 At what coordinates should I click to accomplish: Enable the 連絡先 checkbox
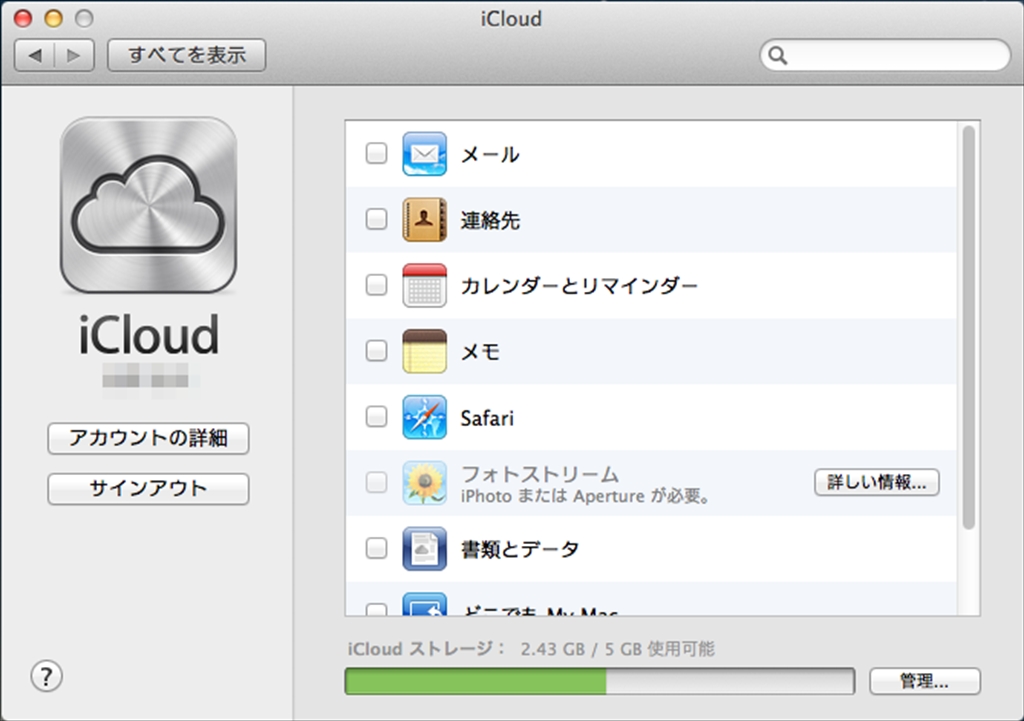376,219
